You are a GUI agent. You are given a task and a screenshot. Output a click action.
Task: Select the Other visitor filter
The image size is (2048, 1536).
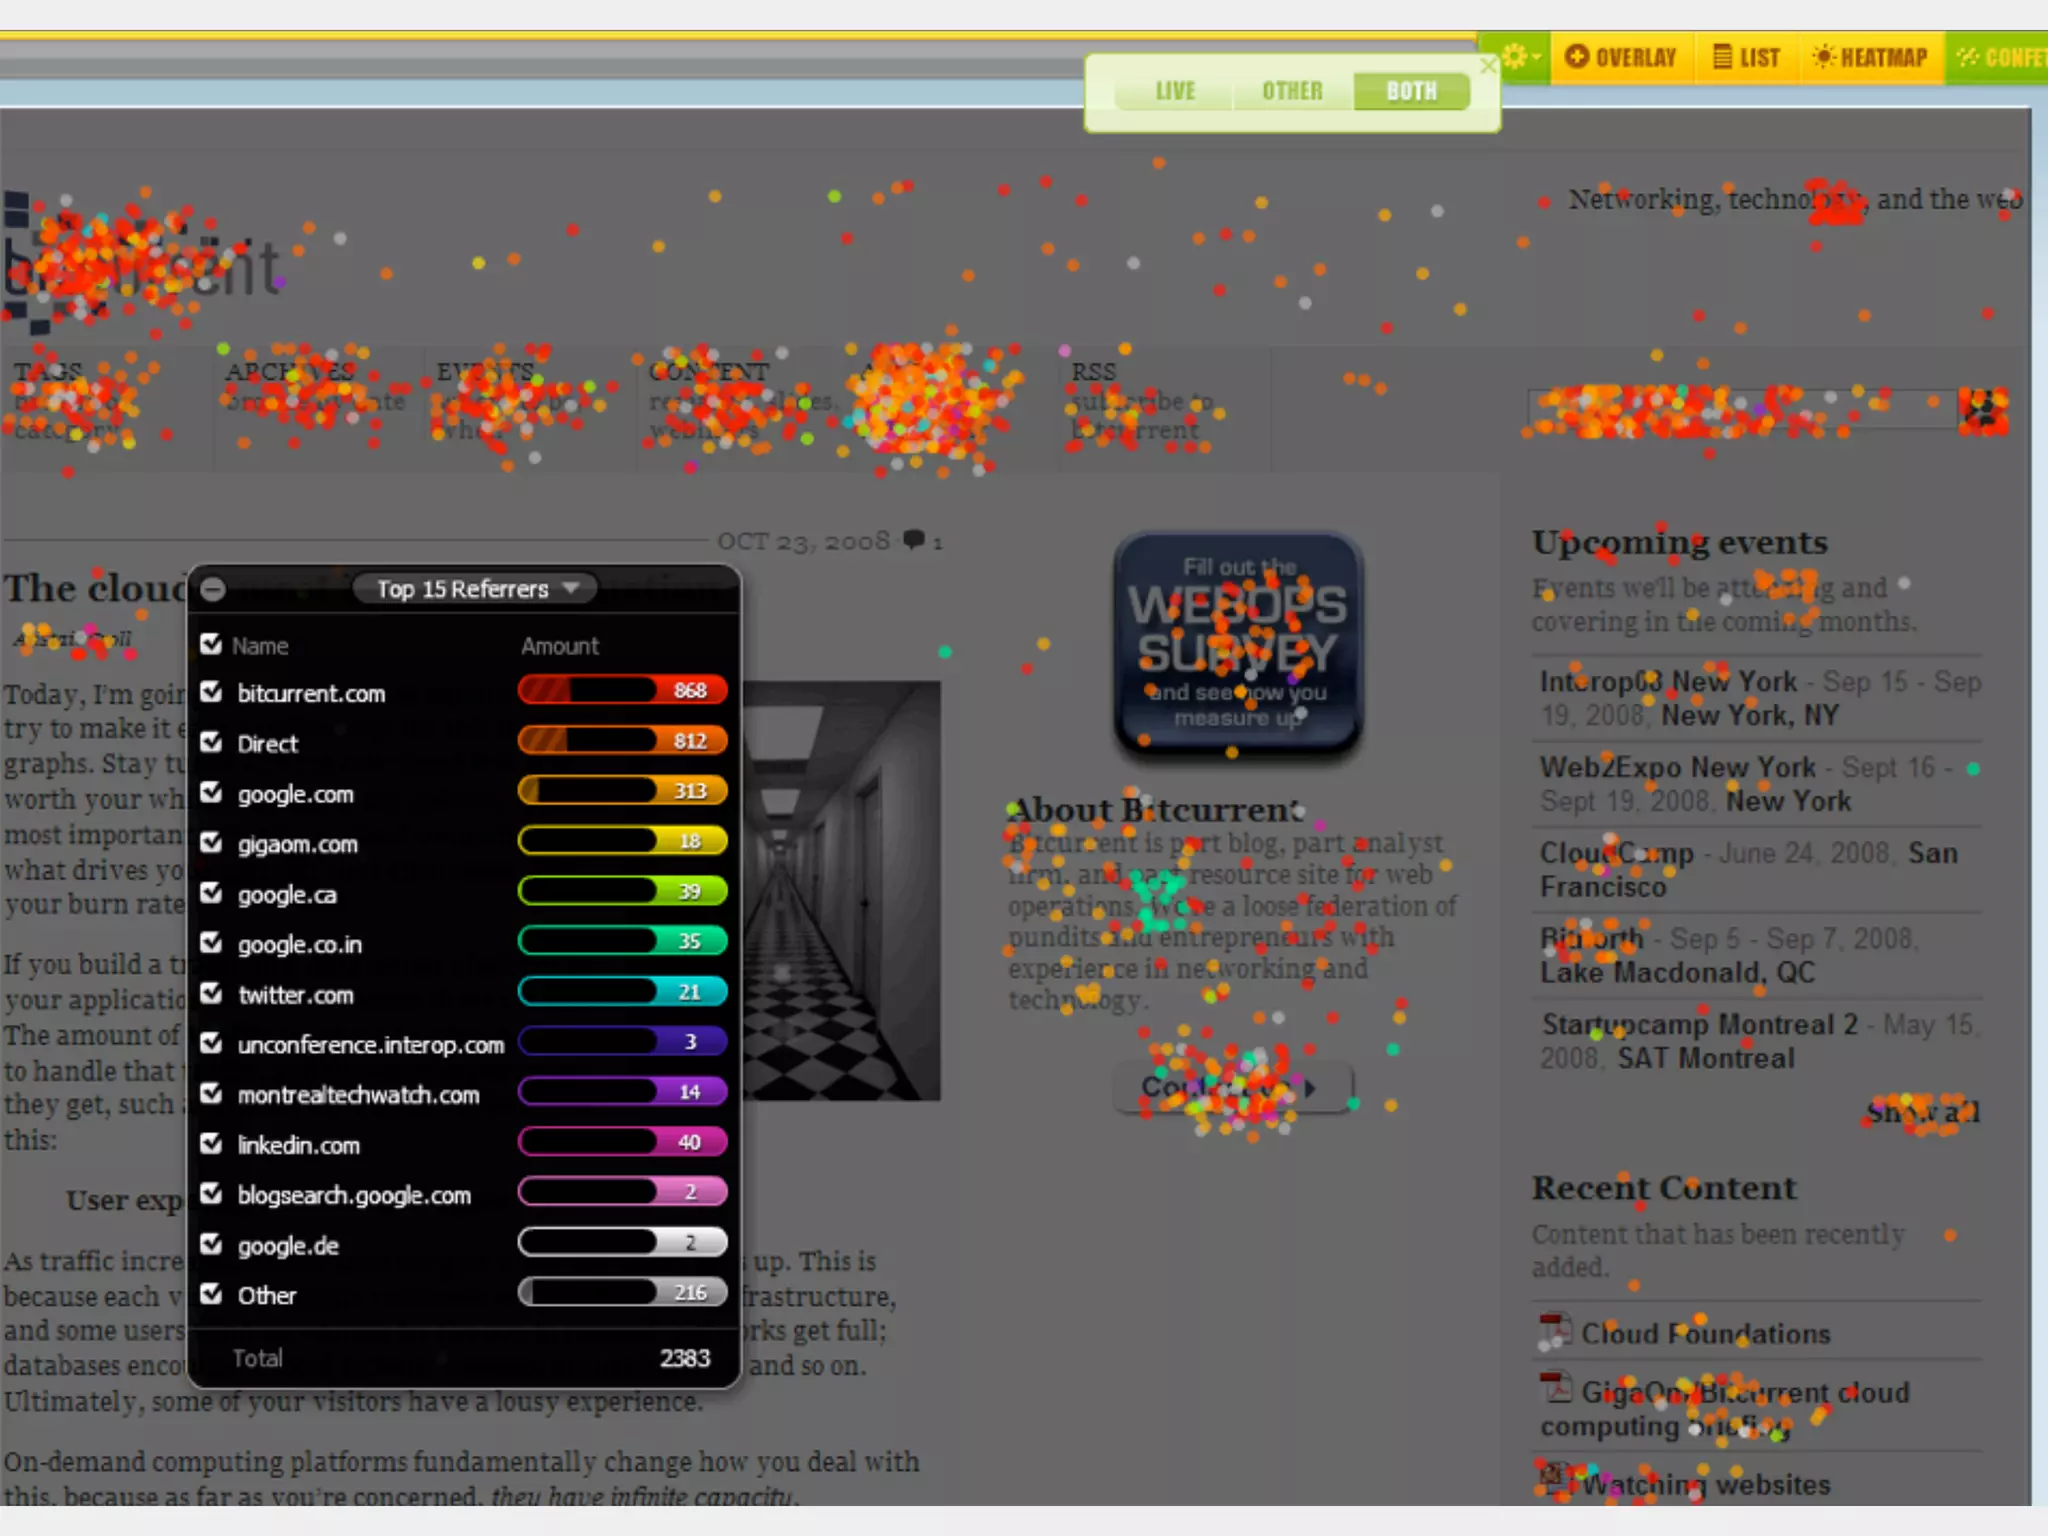coord(1292,91)
